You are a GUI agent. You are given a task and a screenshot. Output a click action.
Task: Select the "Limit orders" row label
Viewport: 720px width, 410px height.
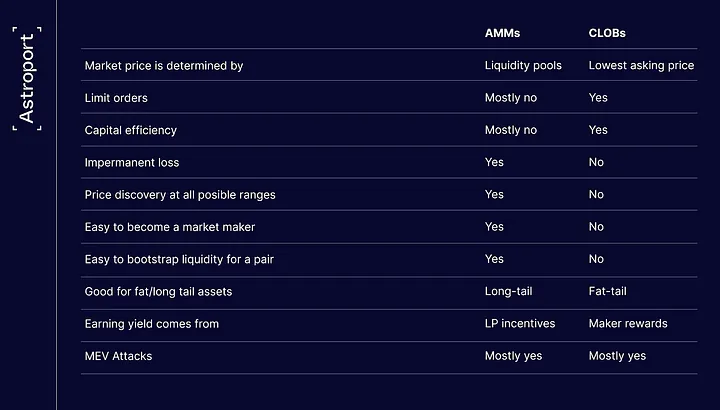pos(116,98)
